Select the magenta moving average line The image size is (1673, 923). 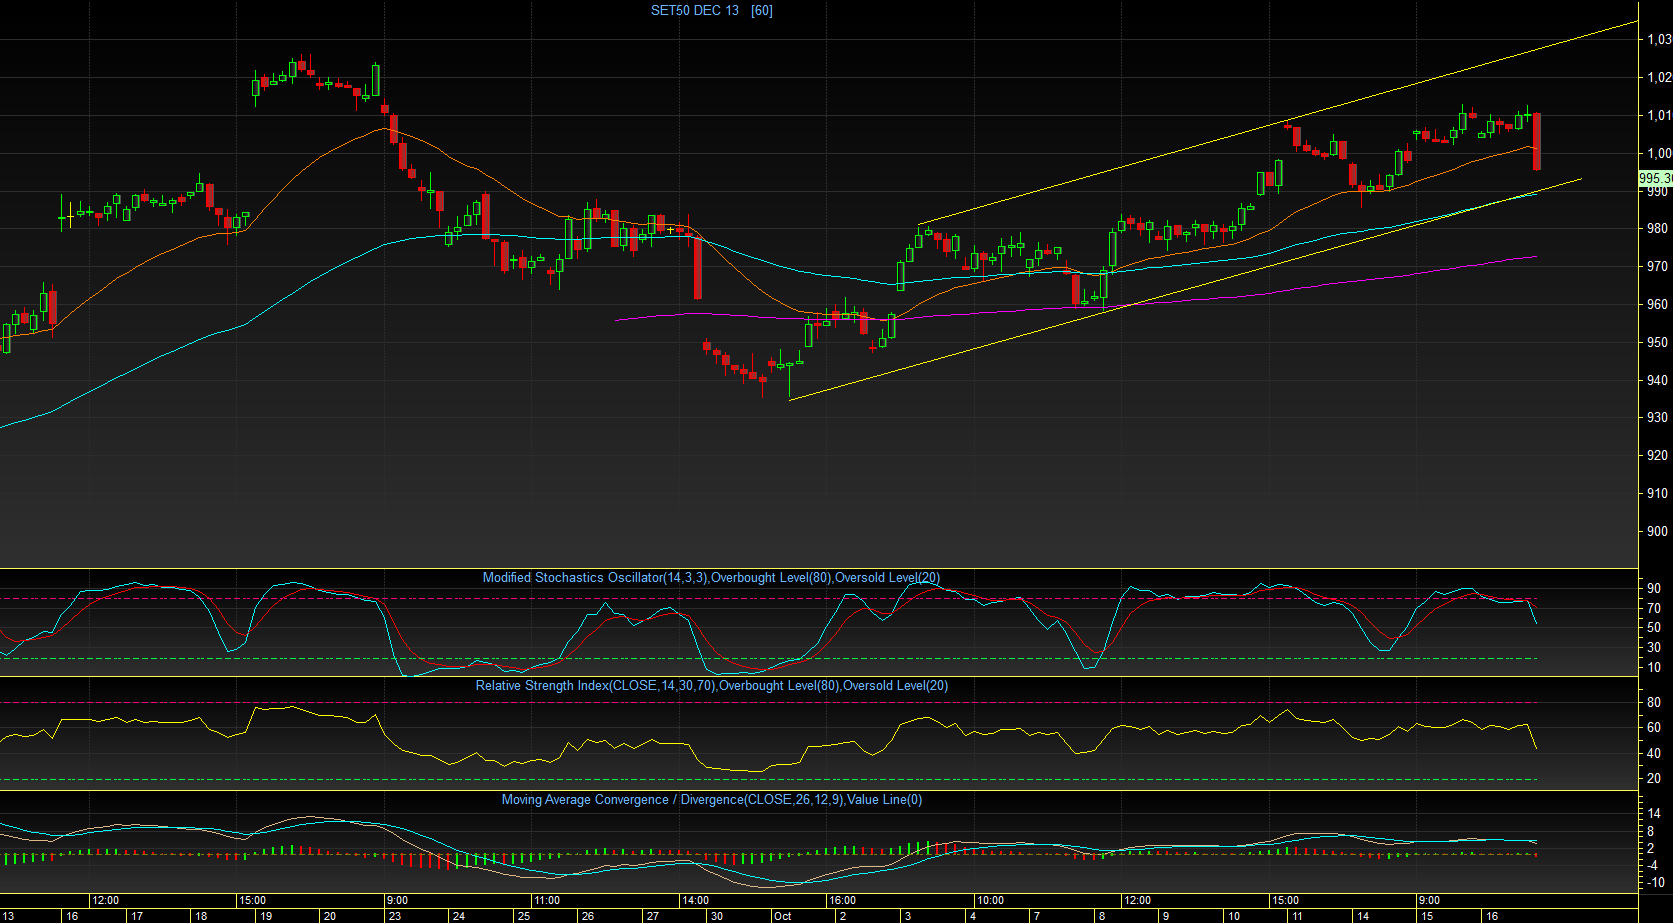point(1075,307)
